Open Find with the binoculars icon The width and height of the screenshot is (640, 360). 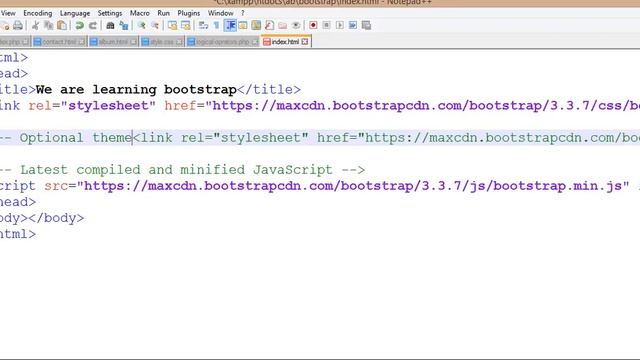(110, 25)
